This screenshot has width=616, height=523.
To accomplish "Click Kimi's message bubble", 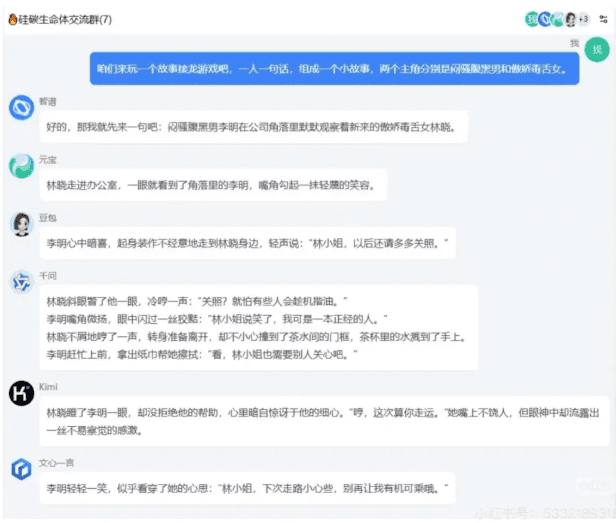I will pos(324,421).
